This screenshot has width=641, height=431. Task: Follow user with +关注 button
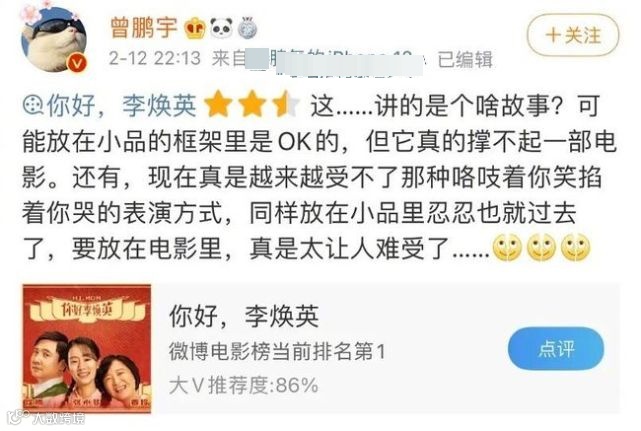coord(573,35)
